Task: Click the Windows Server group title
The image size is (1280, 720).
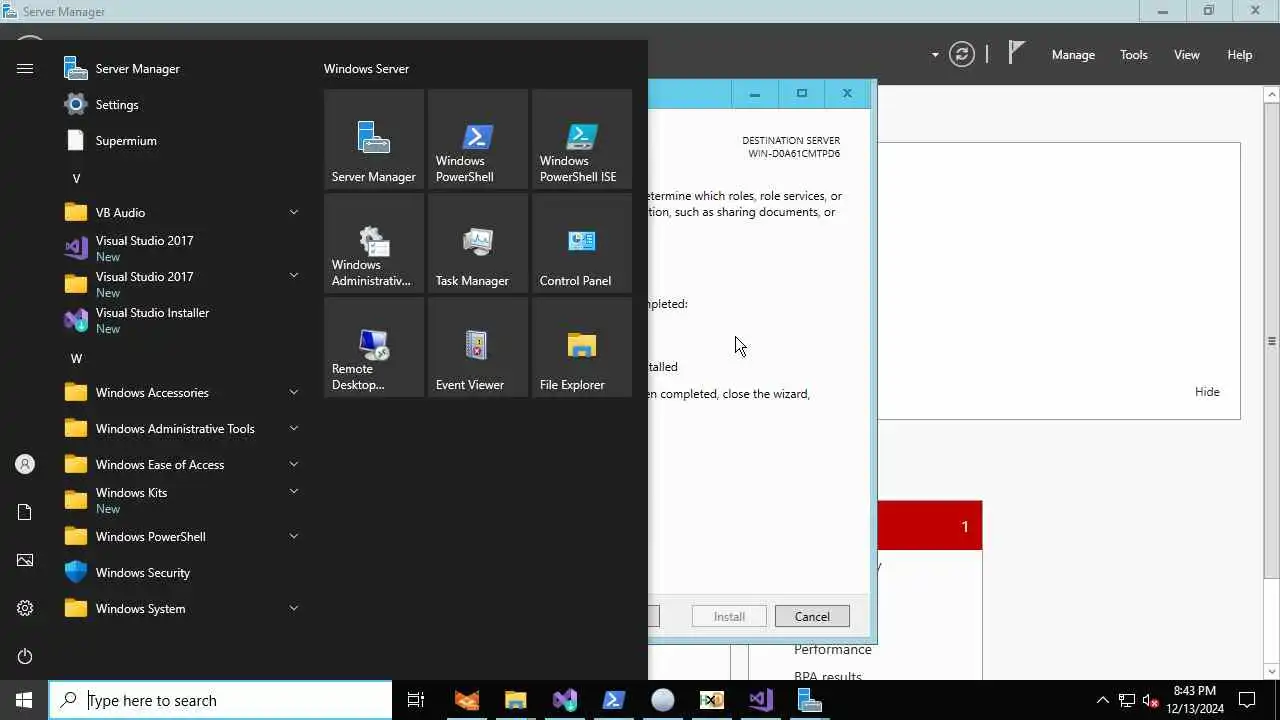Action: (366, 69)
